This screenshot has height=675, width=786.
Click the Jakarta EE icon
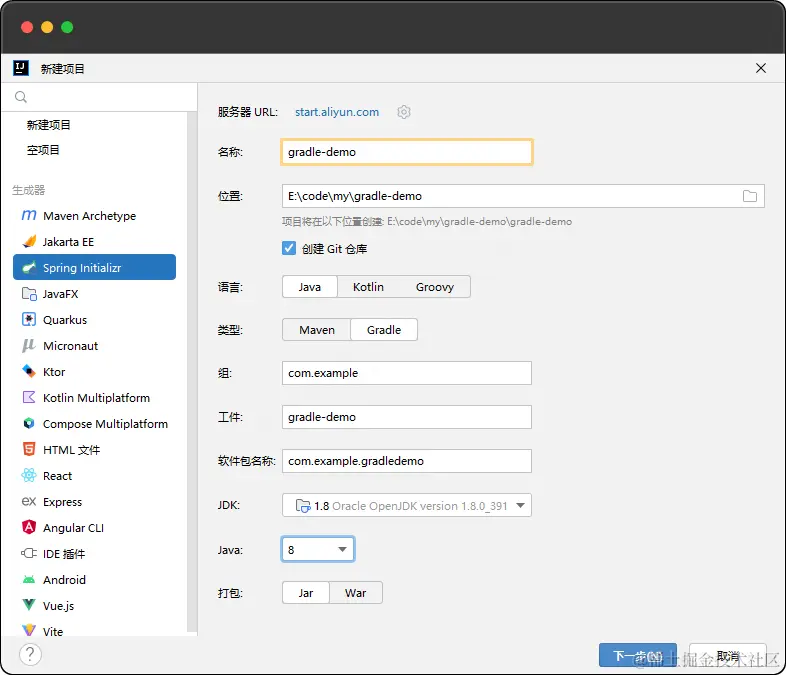click(29, 242)
